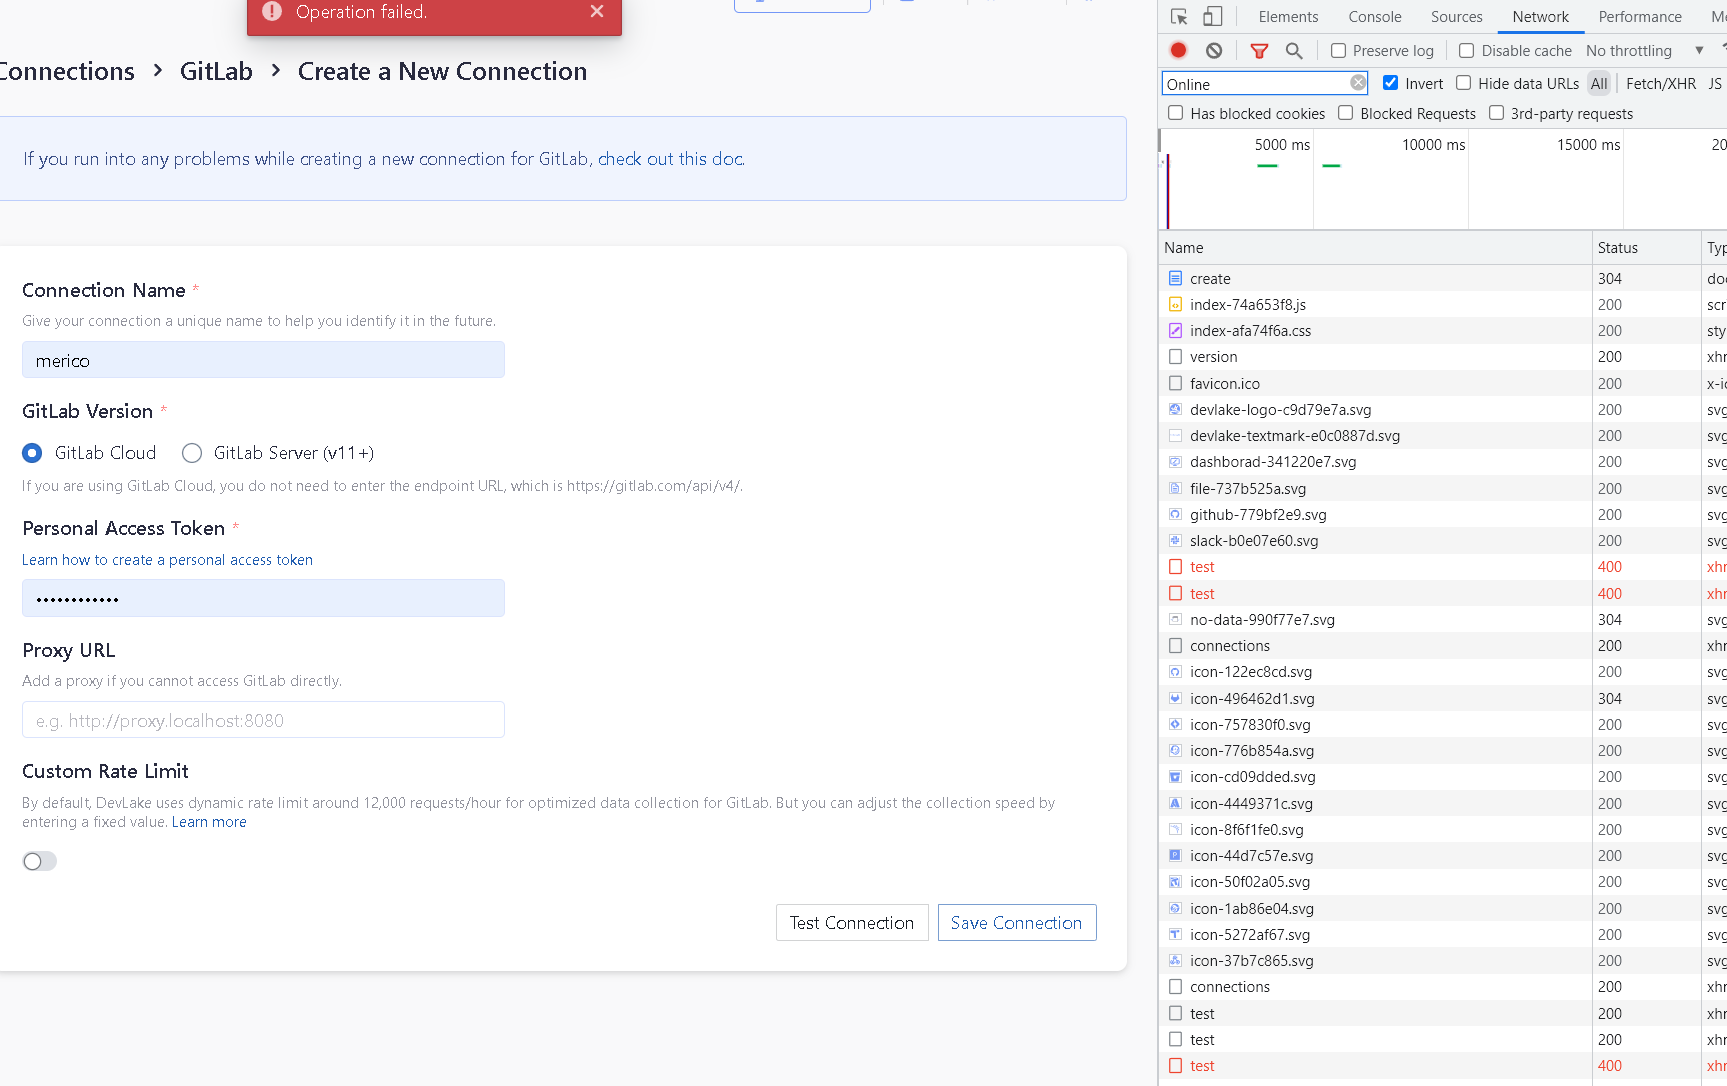Select icon-757830f0.svg request icon

[x=1176, y=724]
